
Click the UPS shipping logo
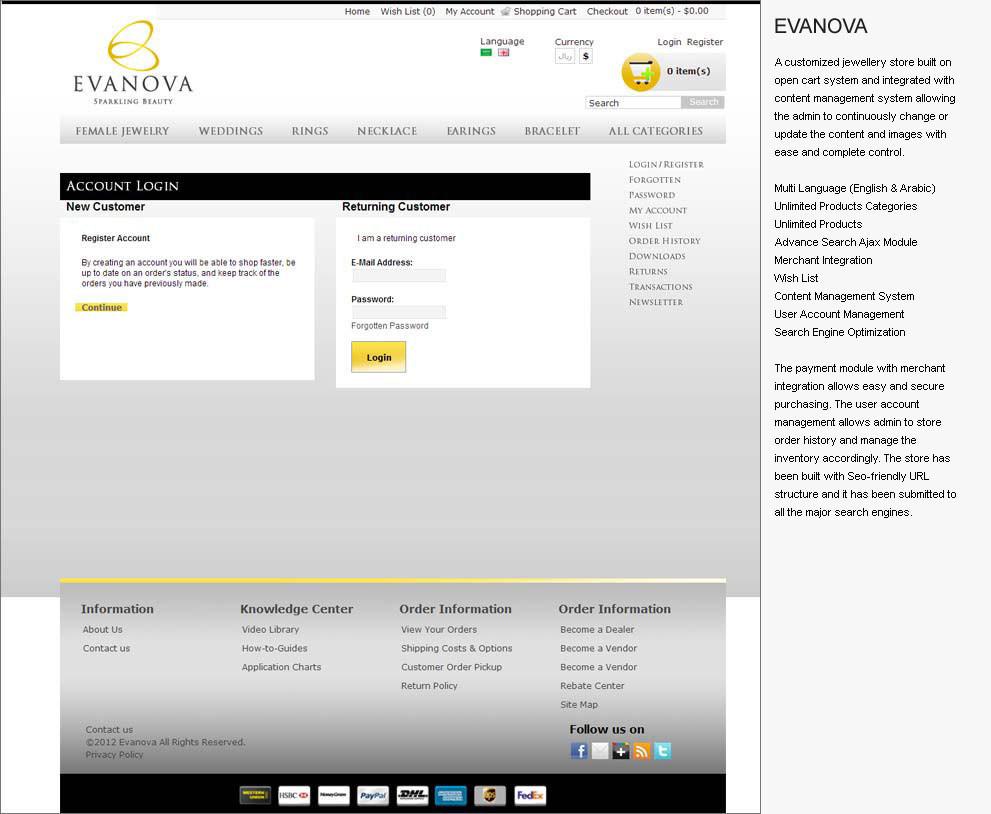coord(490,795)
